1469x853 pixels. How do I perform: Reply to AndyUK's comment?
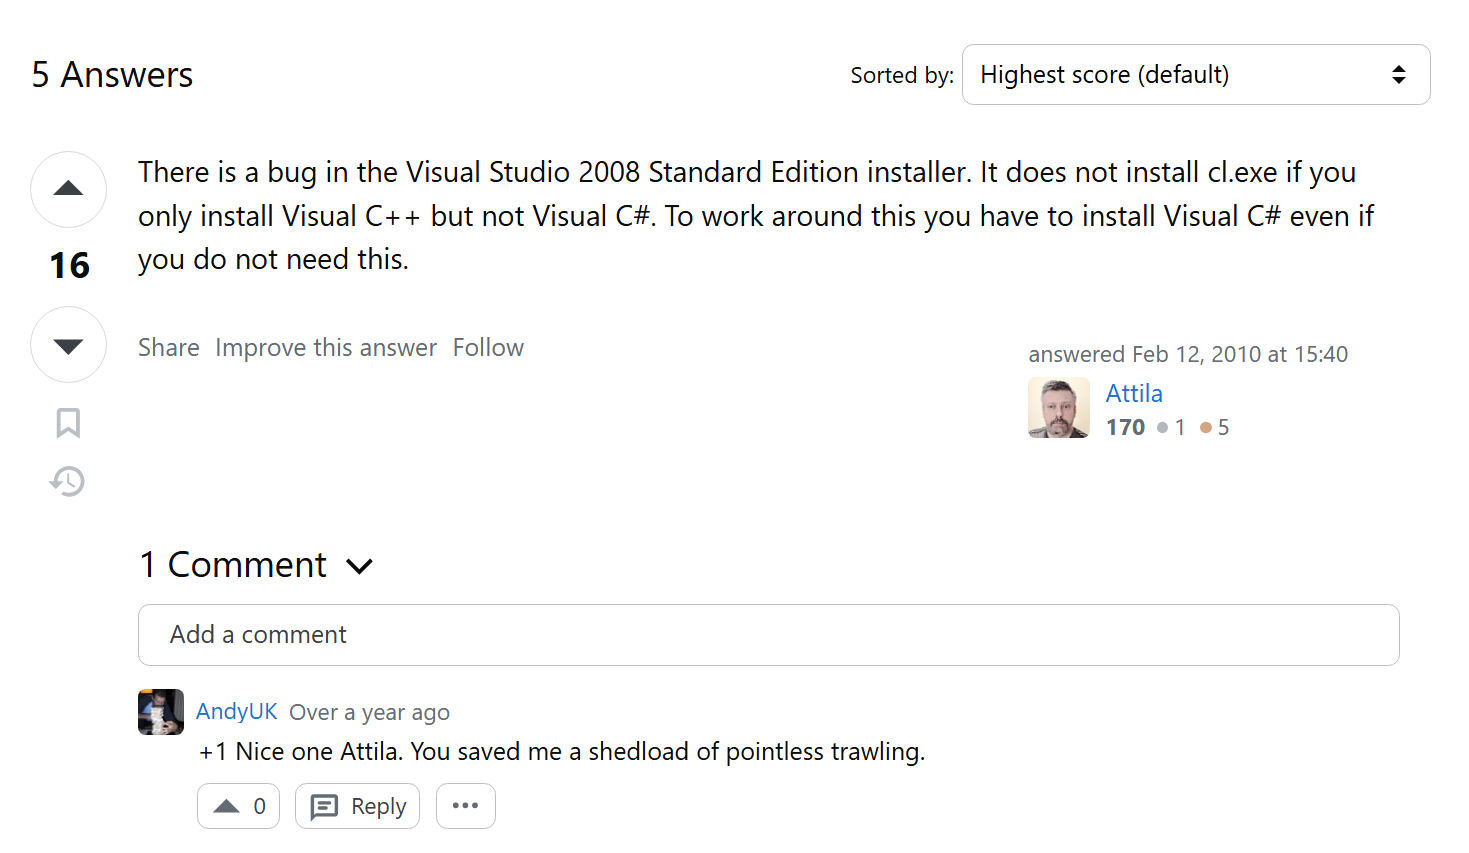tap(357, 806)
